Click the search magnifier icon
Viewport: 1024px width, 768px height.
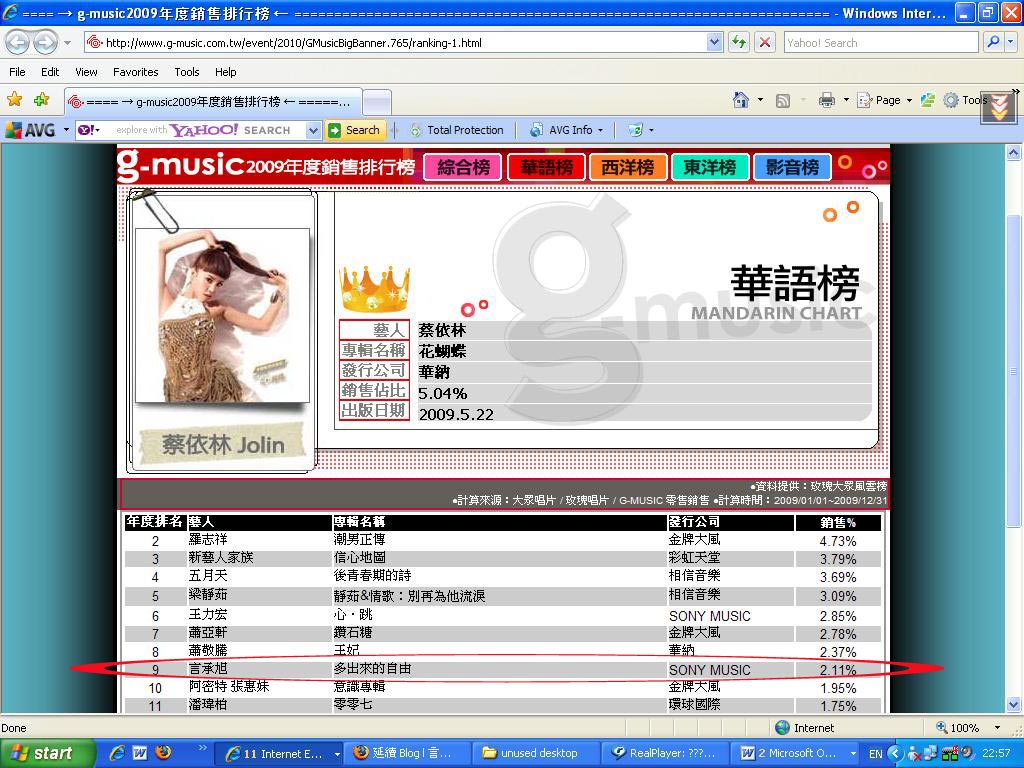click(x=993, y=42)
